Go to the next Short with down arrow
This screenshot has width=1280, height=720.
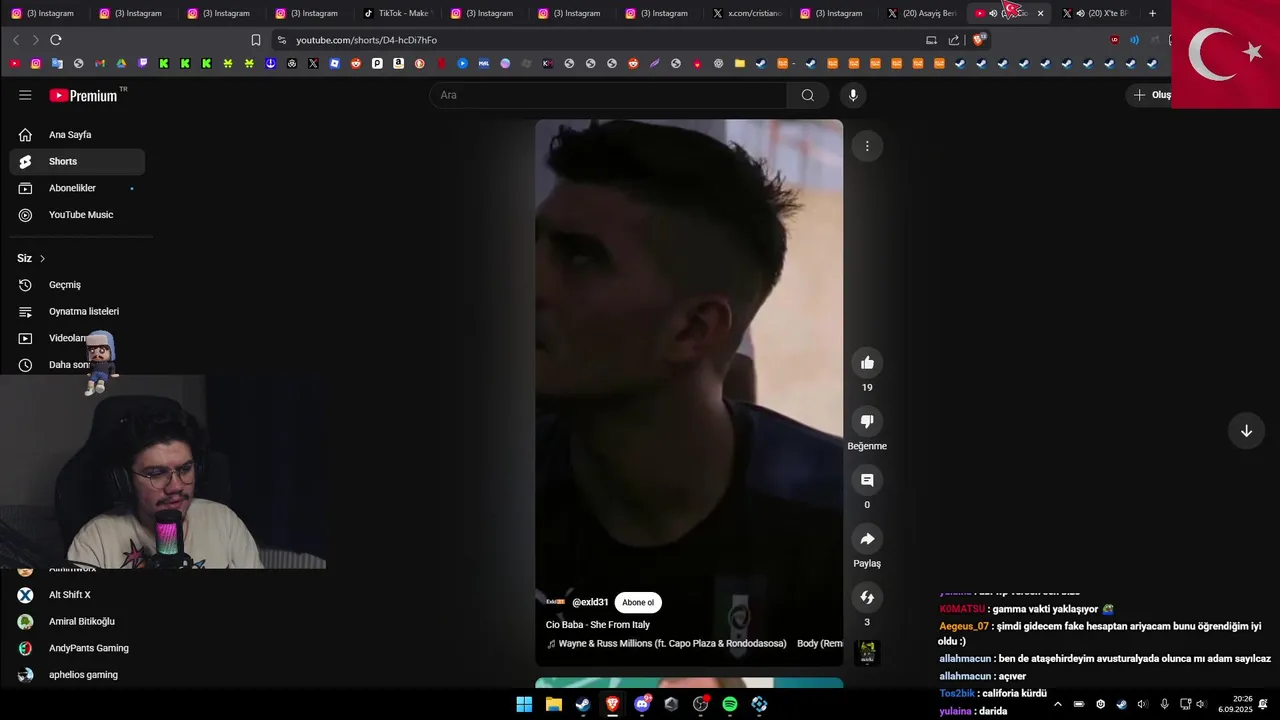point(1246,431)
